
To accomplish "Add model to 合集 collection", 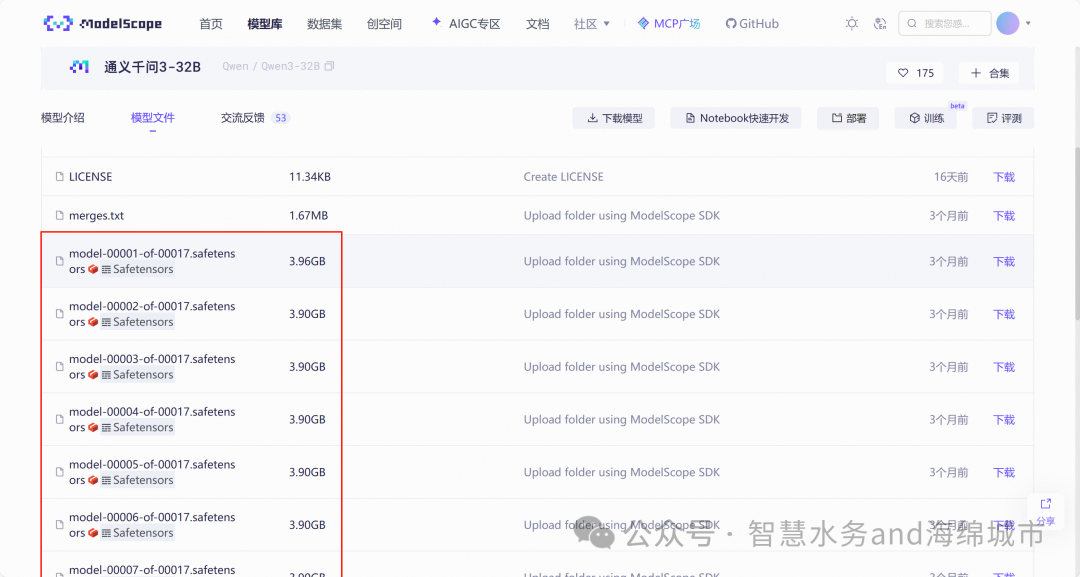I will (990, 73).
